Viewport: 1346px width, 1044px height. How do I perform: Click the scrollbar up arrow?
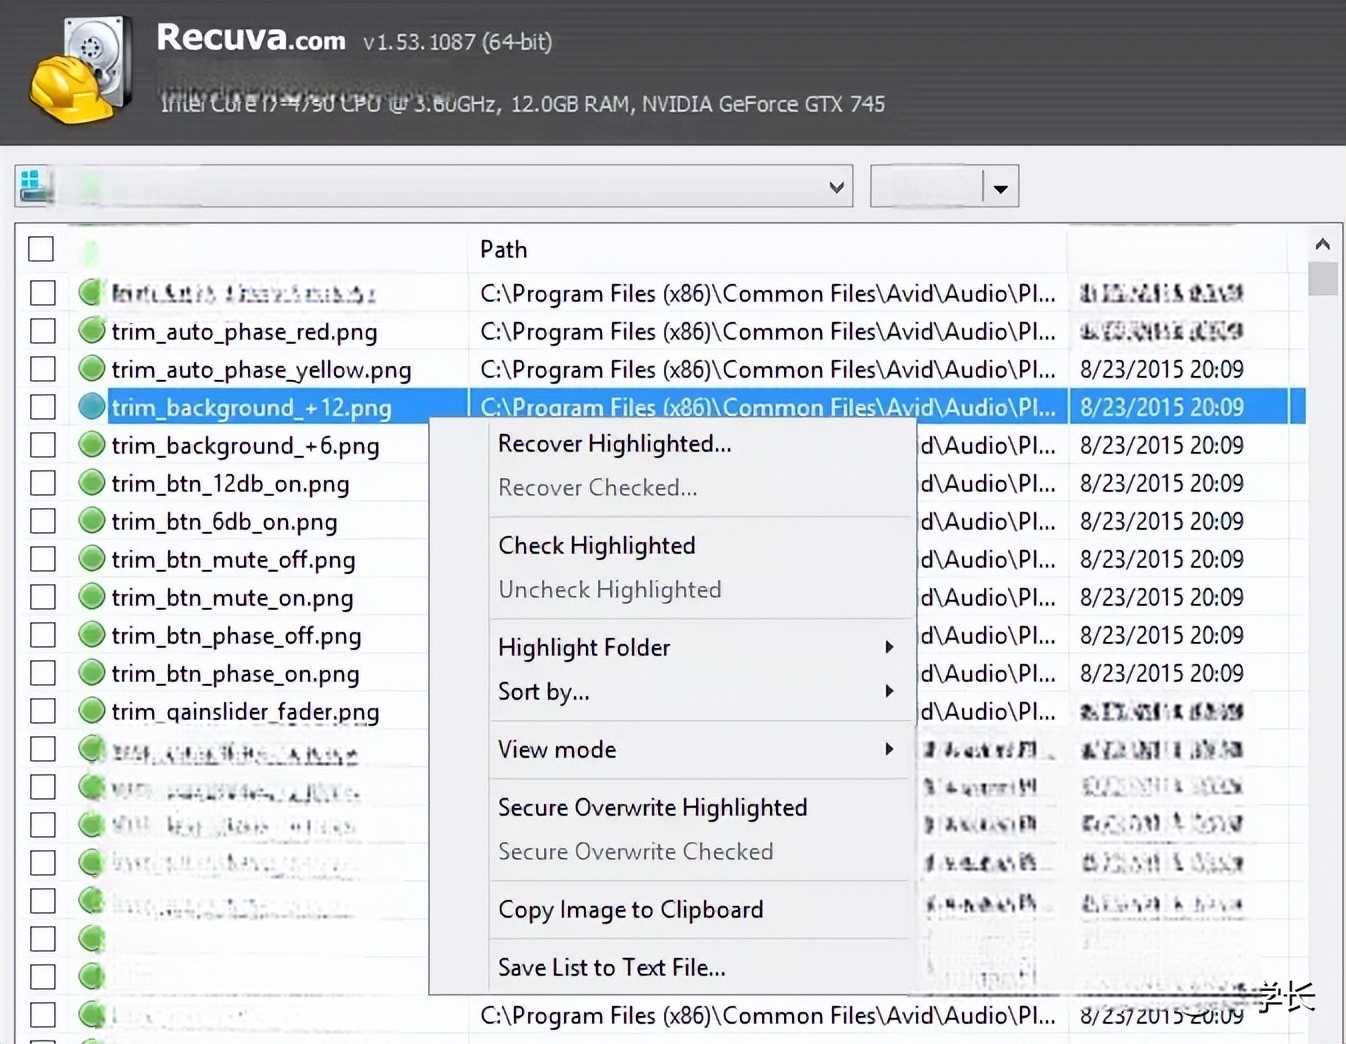click(x=1322, y=244)
